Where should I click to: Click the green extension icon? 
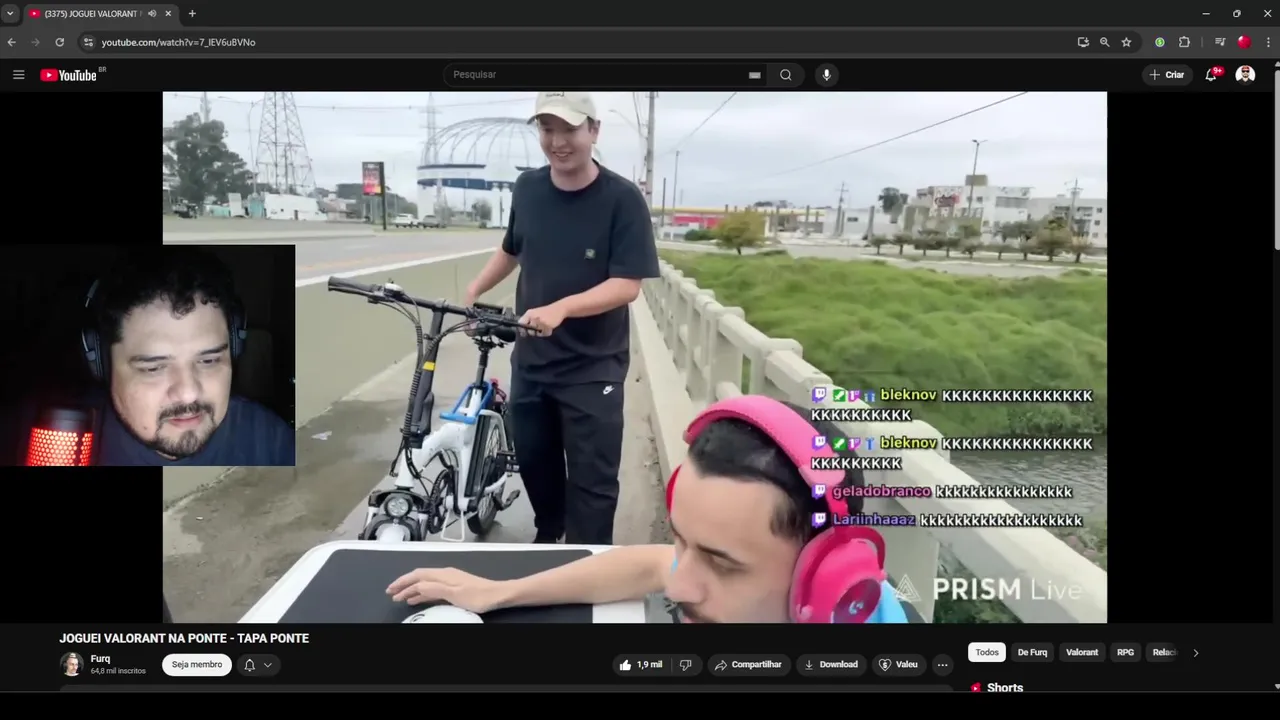pos(1160,42)
